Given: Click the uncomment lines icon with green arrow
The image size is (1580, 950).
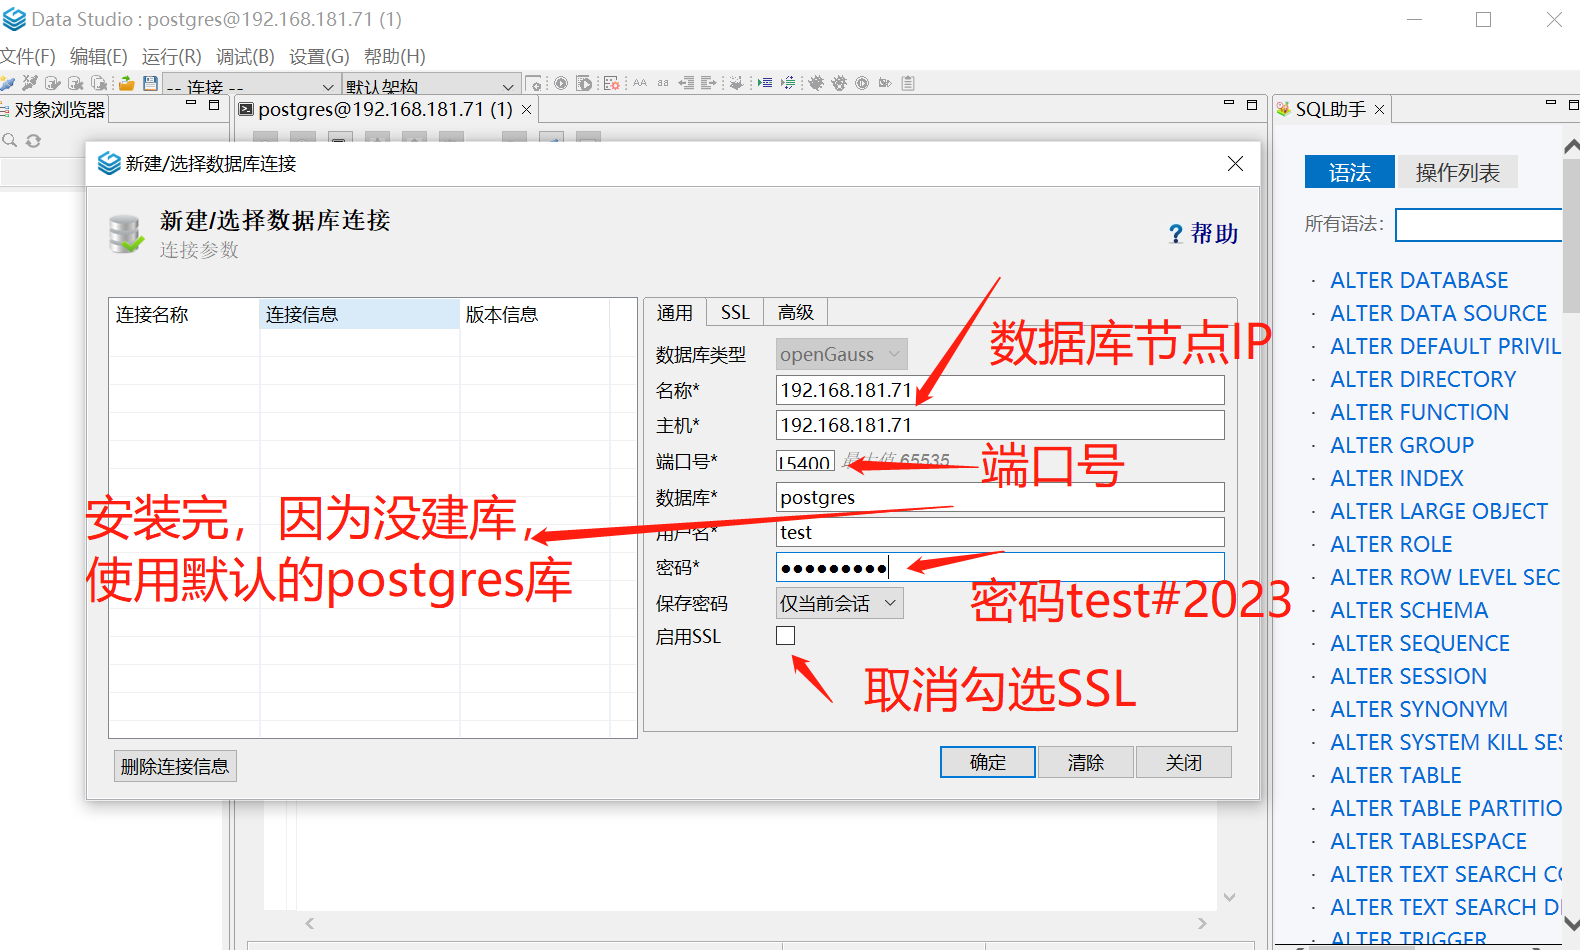Looking at the screenshot, I should 788,83.
